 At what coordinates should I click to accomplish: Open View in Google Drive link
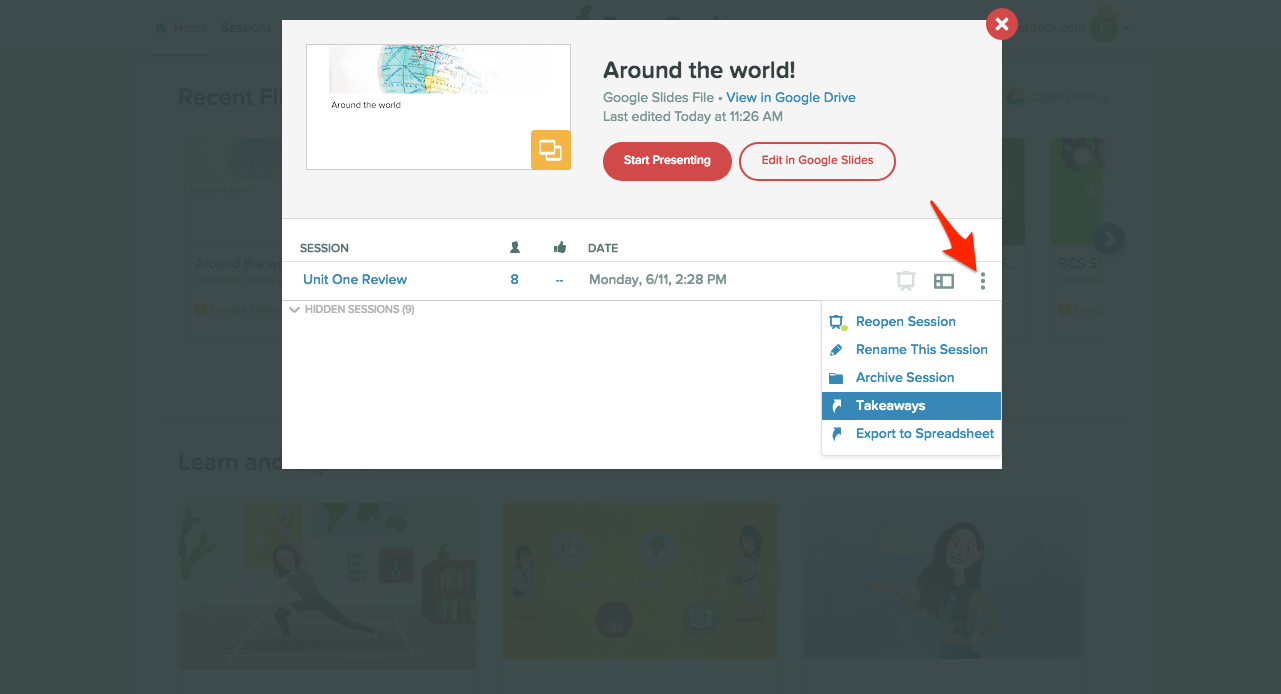pyautogui.click(x=791, y=98)
